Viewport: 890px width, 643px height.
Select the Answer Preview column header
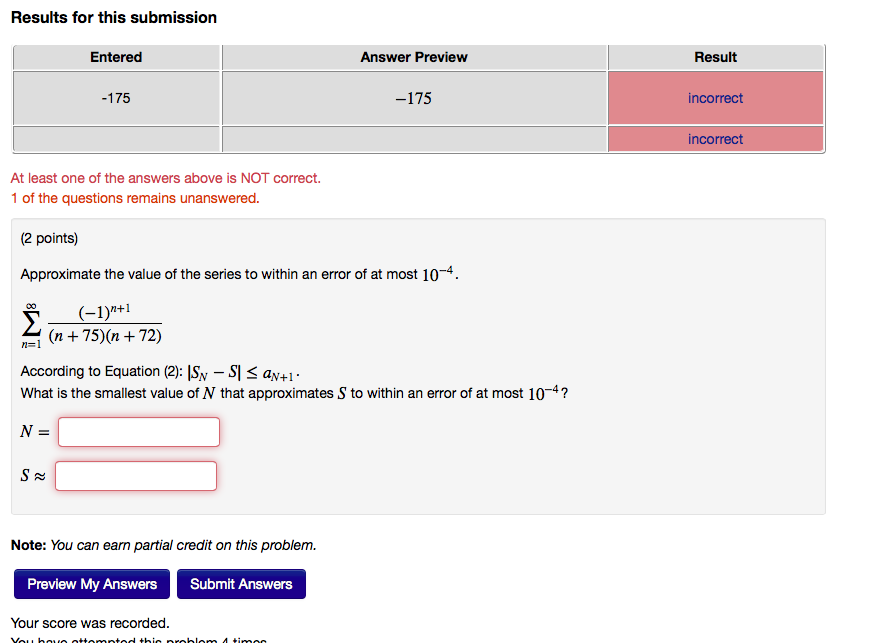pyautogui.click(x=413, y=57)
